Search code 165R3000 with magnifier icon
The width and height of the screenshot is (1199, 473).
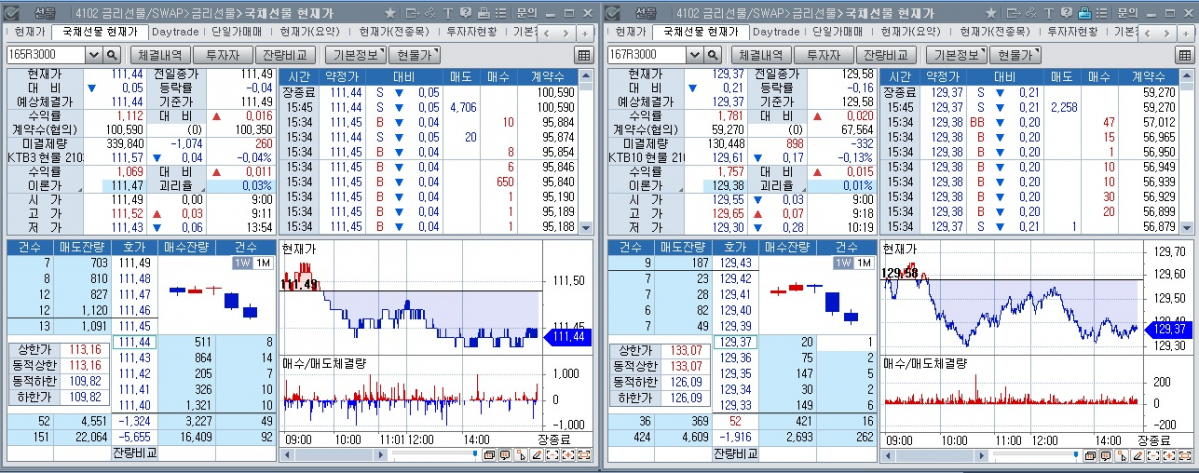point(112,54)
